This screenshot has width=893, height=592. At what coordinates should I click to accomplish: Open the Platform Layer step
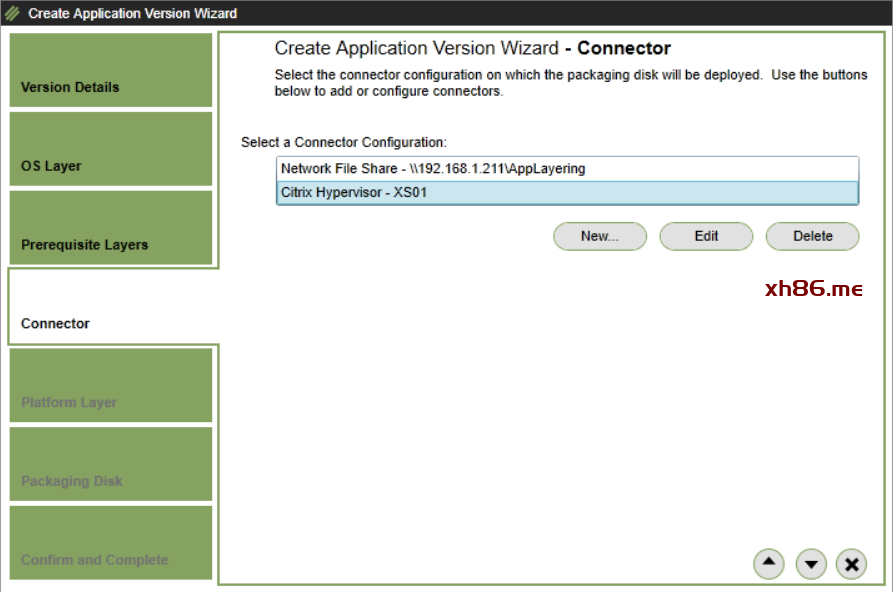click(x=110, y=386)
